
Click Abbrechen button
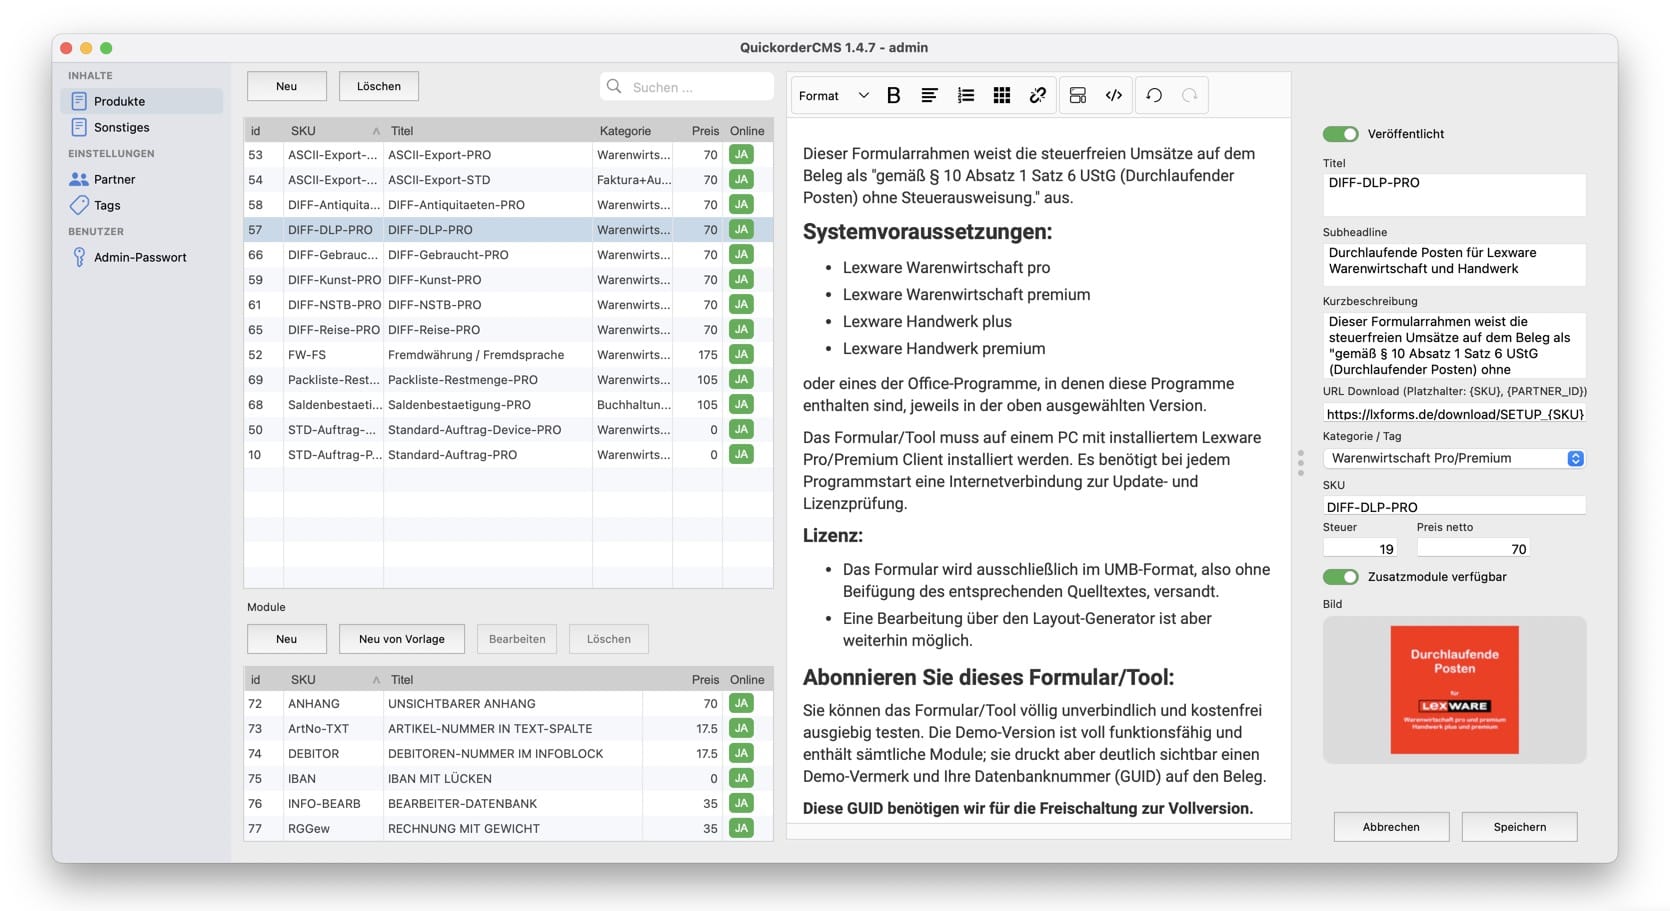[x=1391, y=827]
